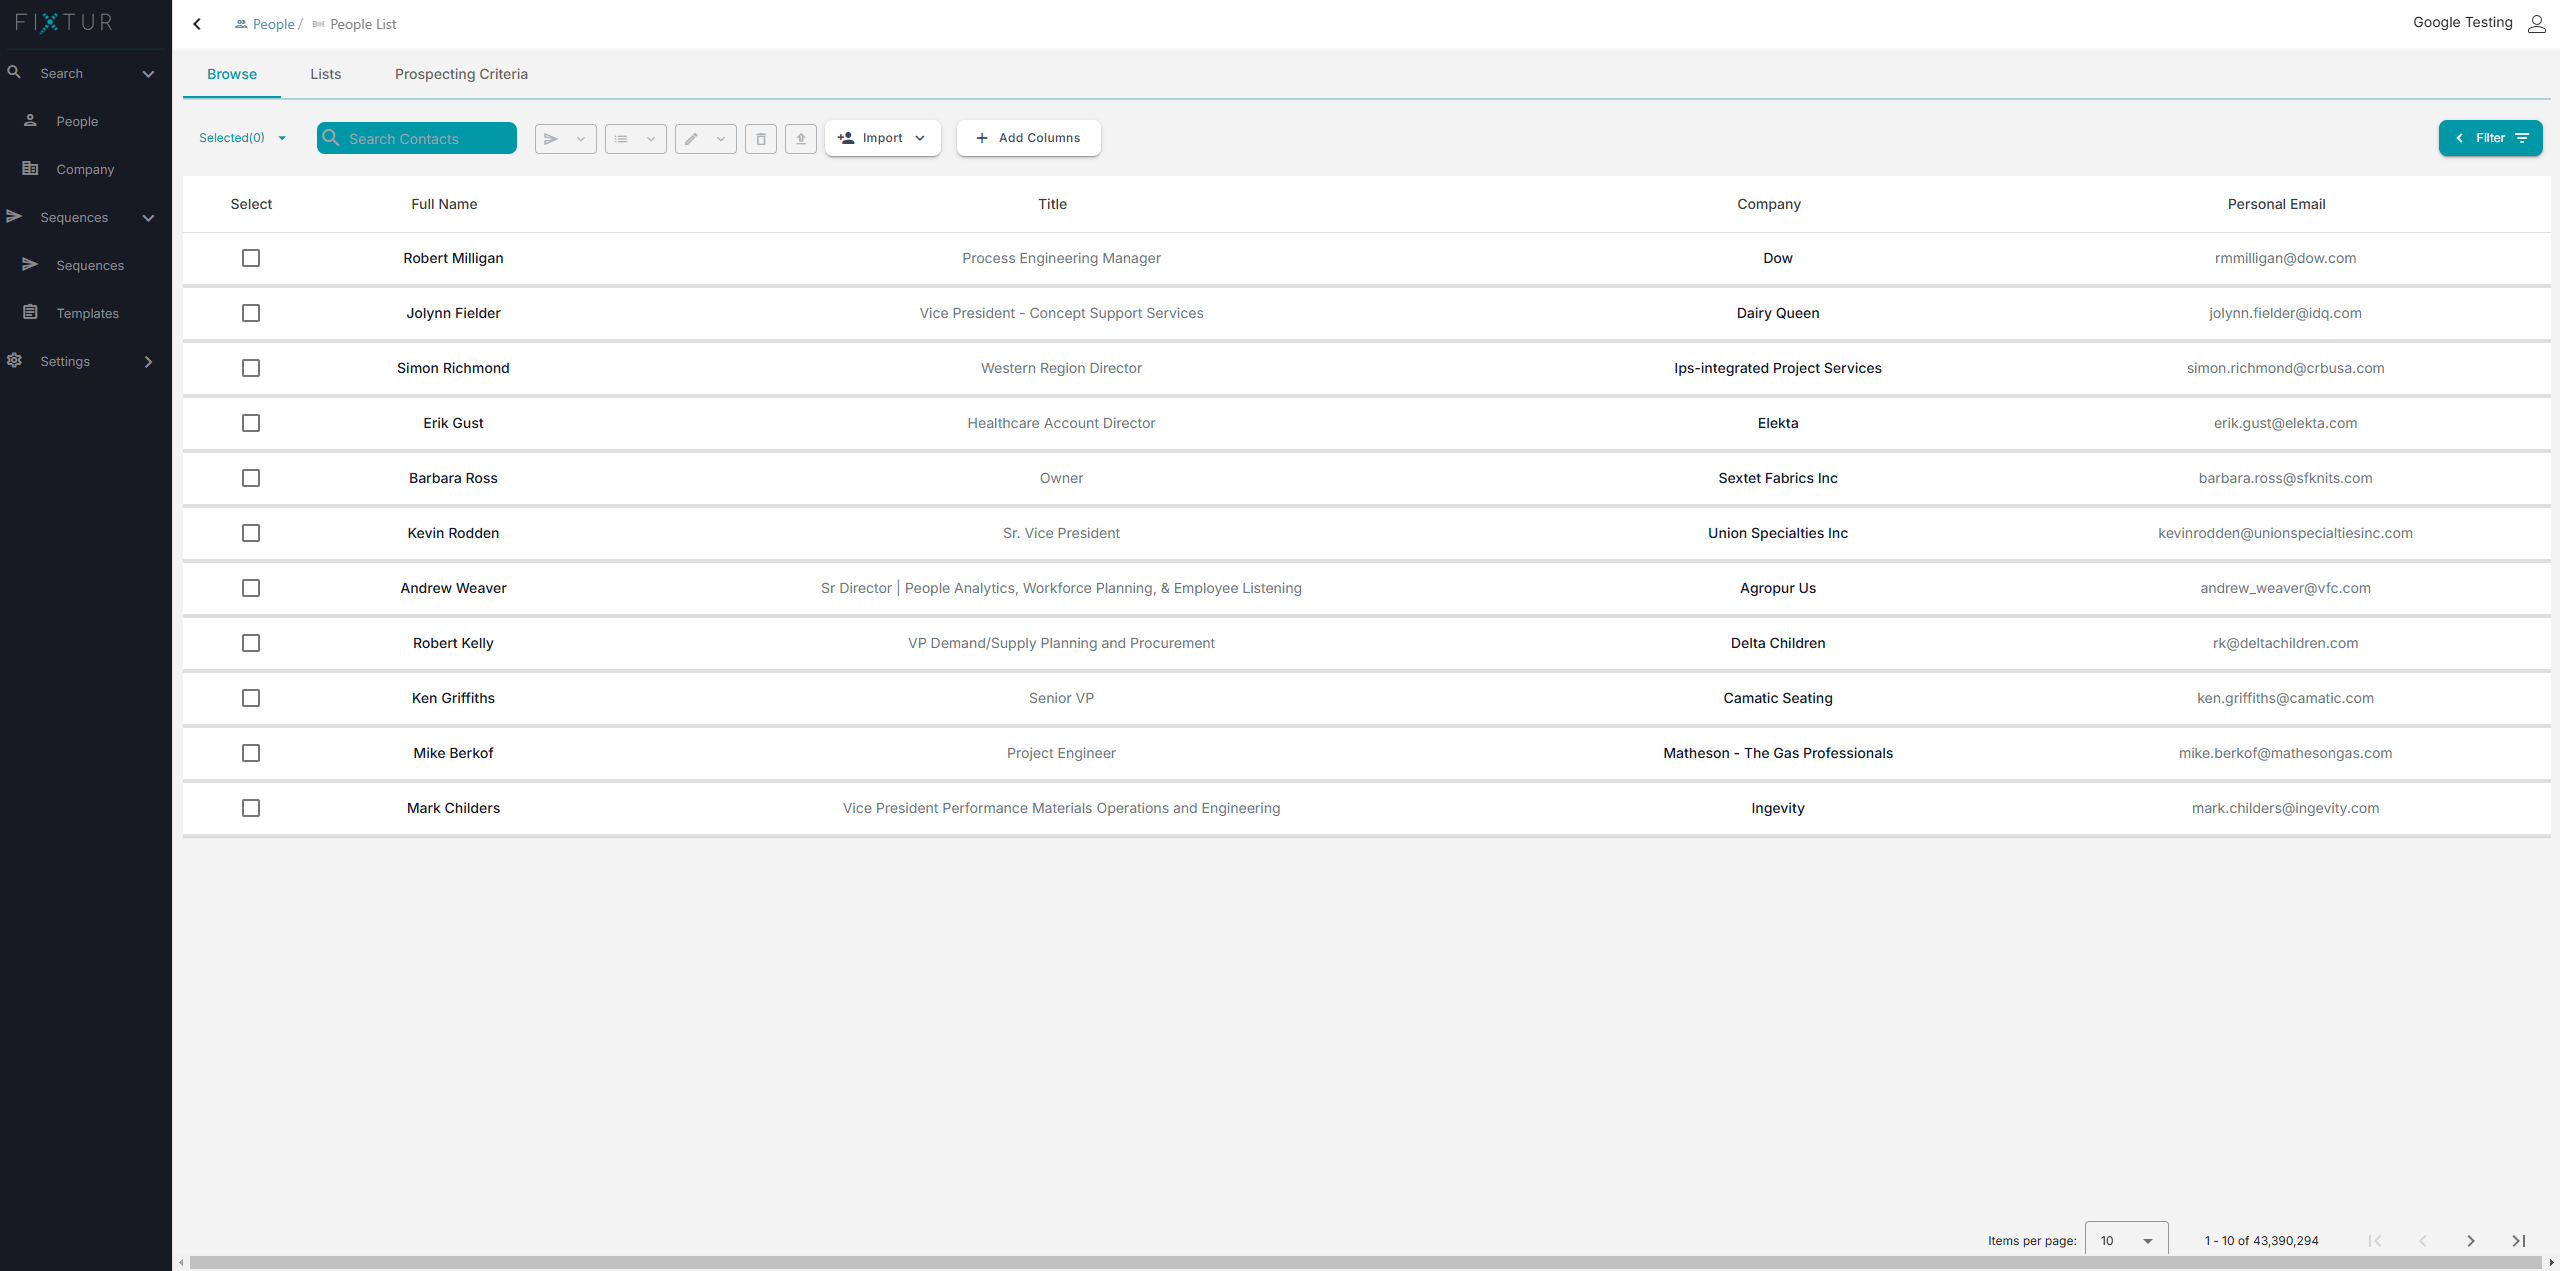Click the Google Testing account name

pos(2462,22)
